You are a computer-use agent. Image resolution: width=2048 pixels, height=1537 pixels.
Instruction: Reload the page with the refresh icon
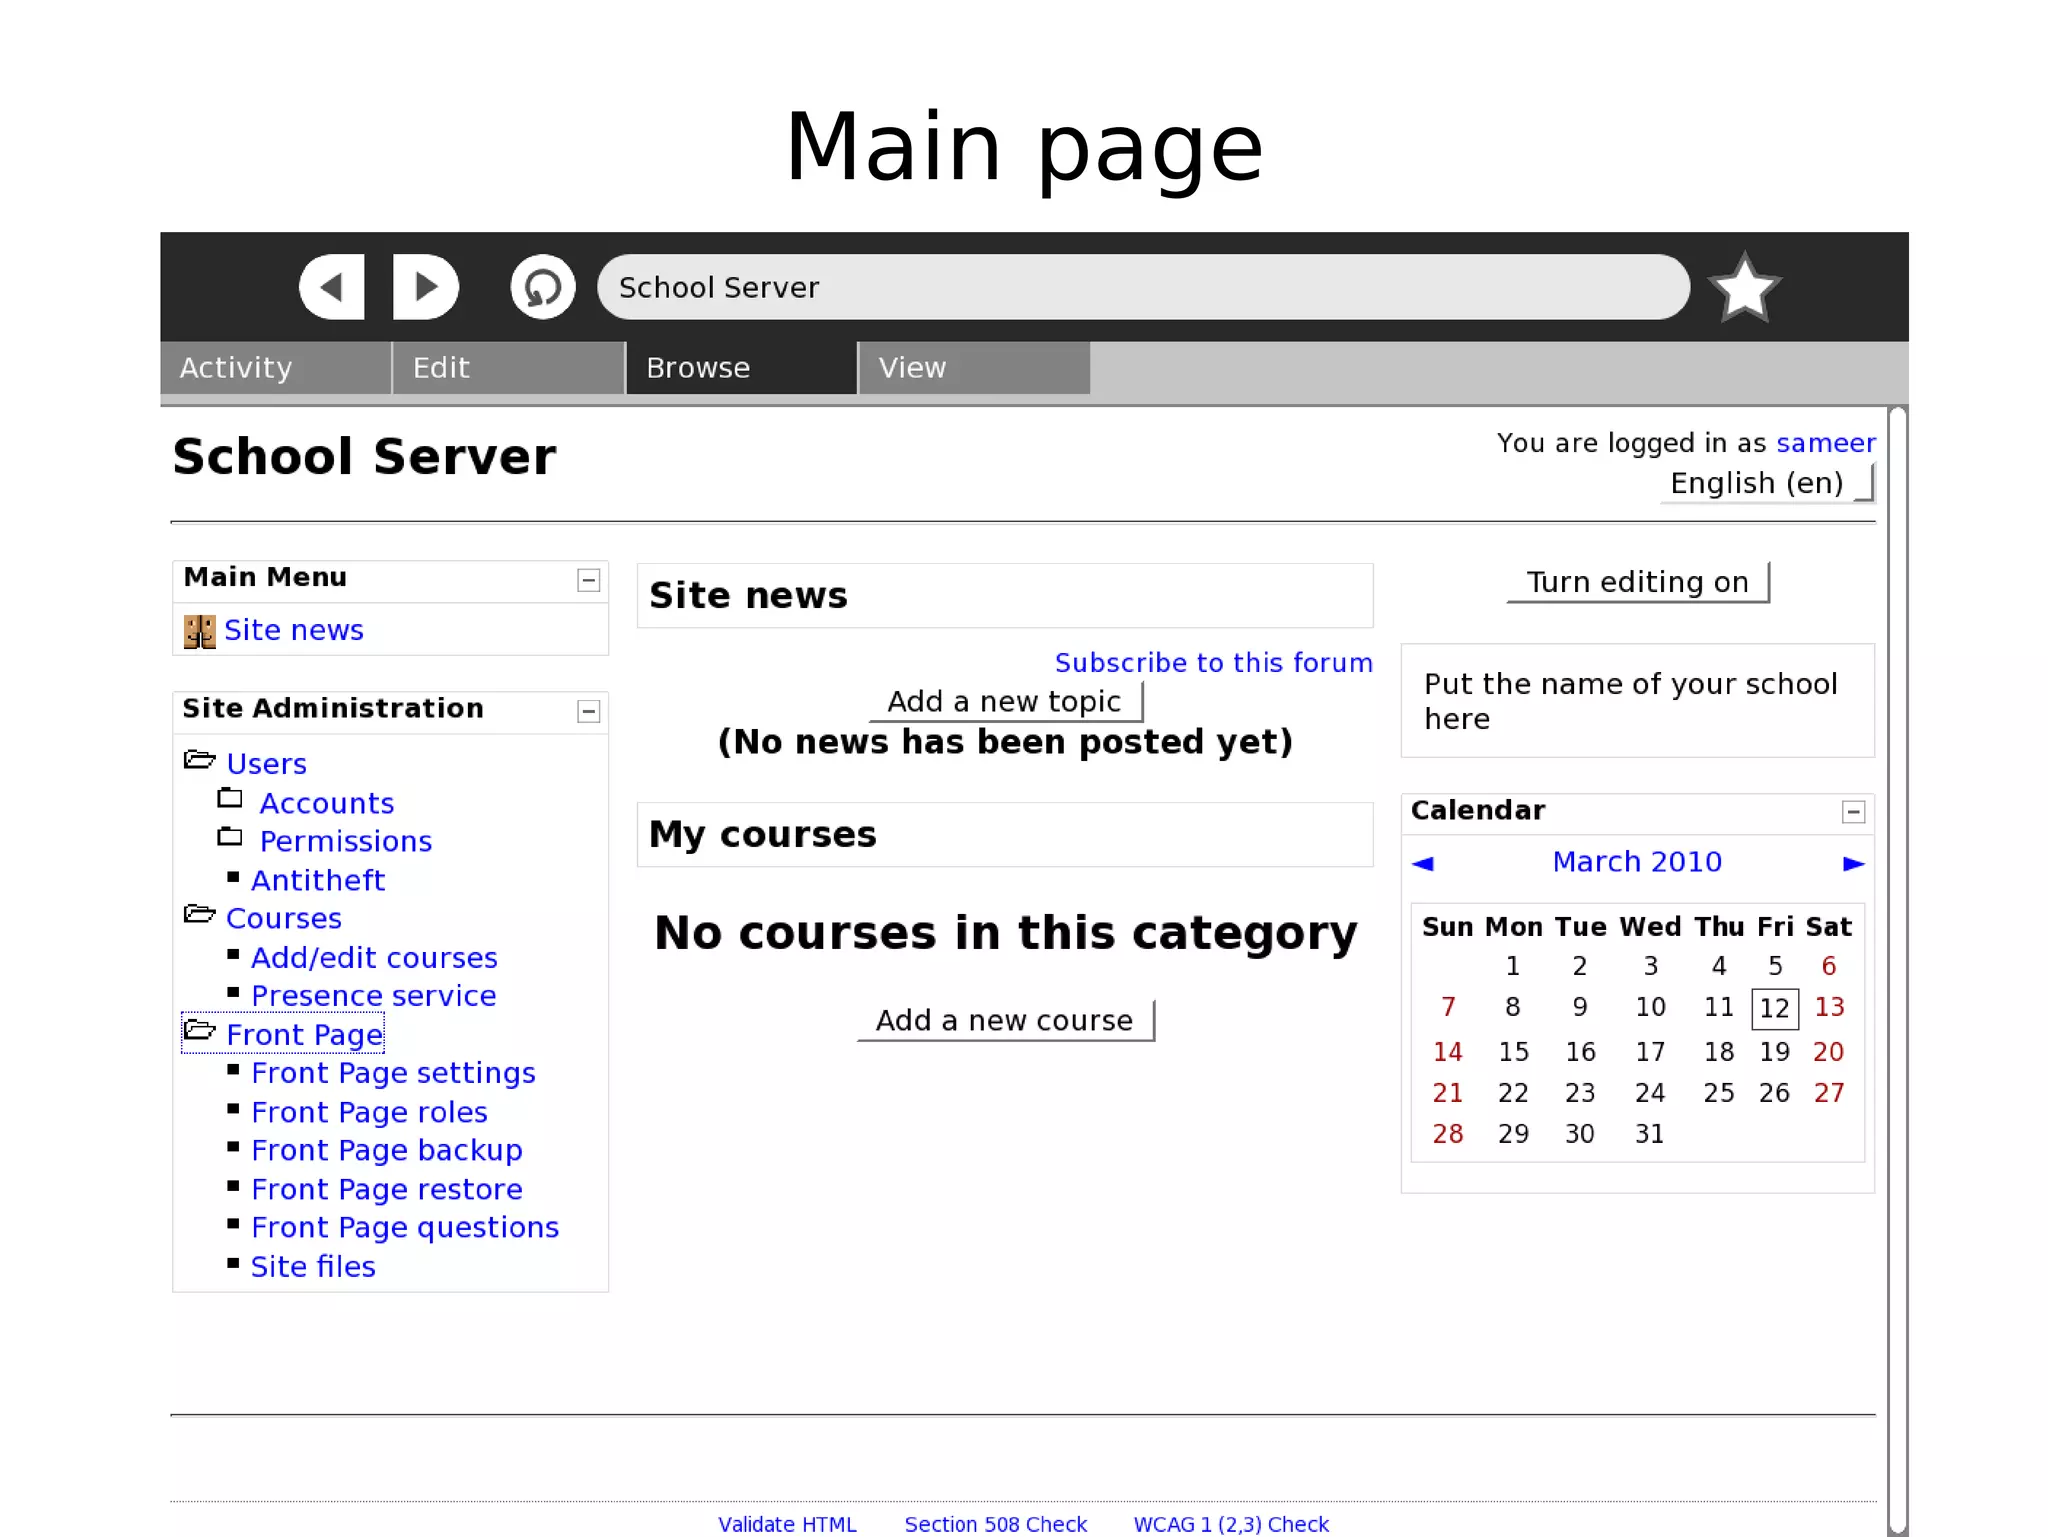[x=543, y=287]
